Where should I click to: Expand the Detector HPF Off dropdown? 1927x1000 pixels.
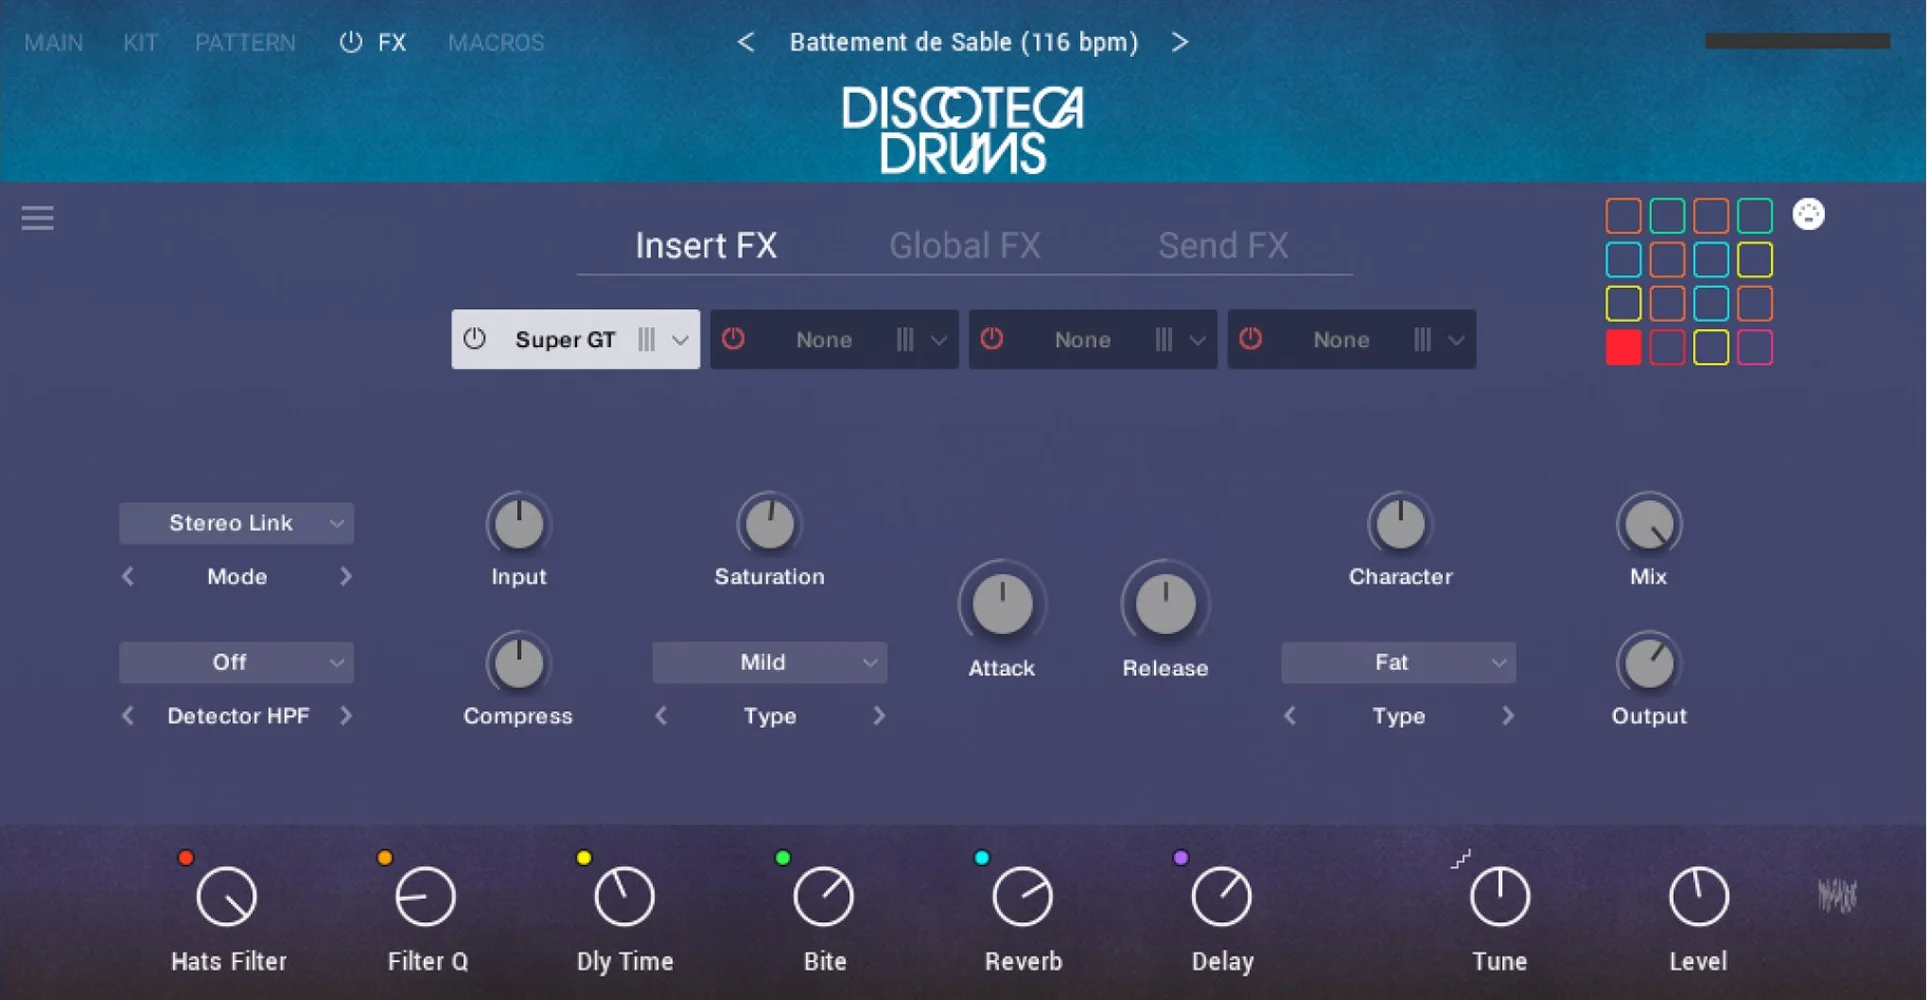click(236, 662)
